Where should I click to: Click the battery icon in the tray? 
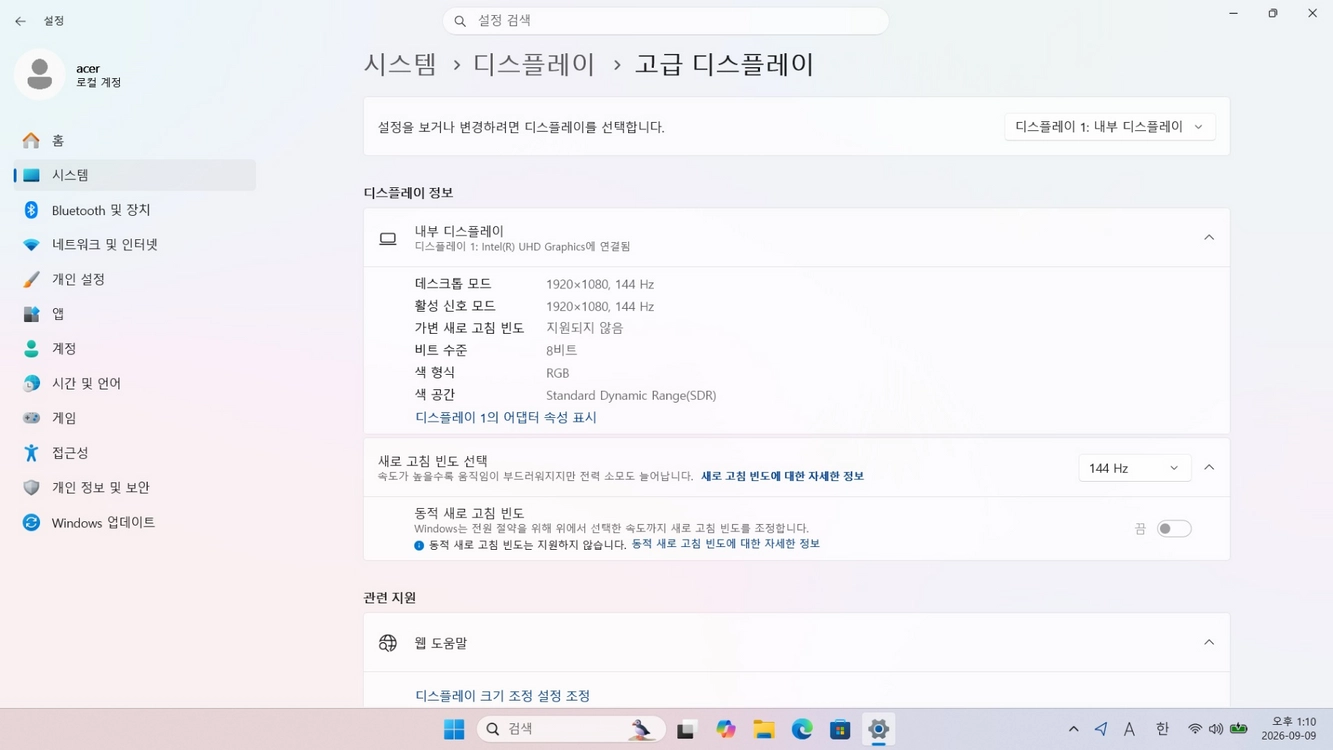(x=1239, y=729)
